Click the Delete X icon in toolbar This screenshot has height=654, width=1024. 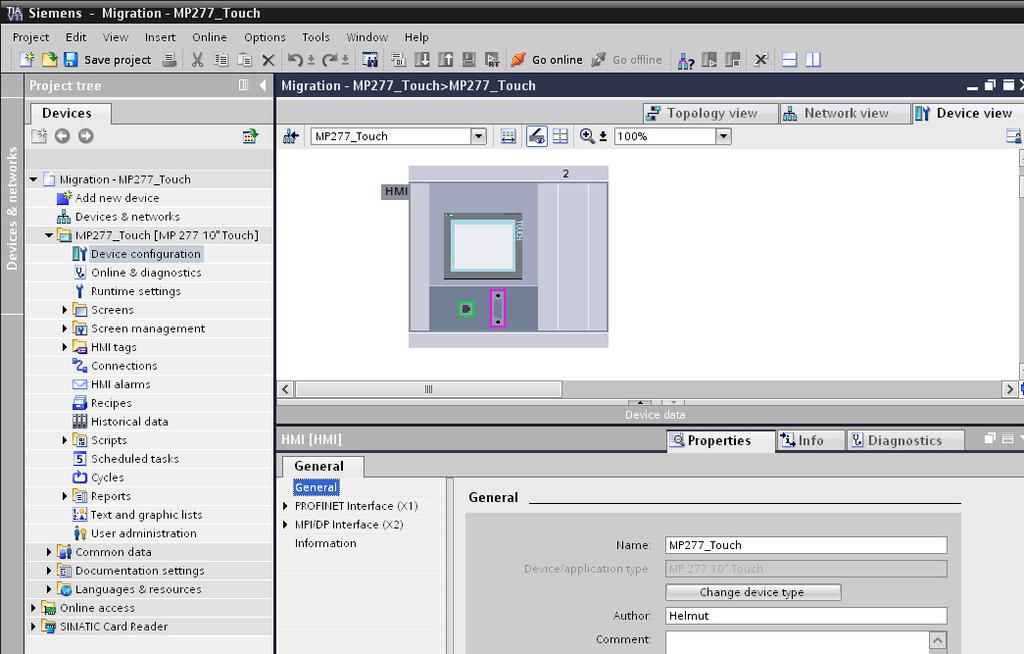pos(268,60)
